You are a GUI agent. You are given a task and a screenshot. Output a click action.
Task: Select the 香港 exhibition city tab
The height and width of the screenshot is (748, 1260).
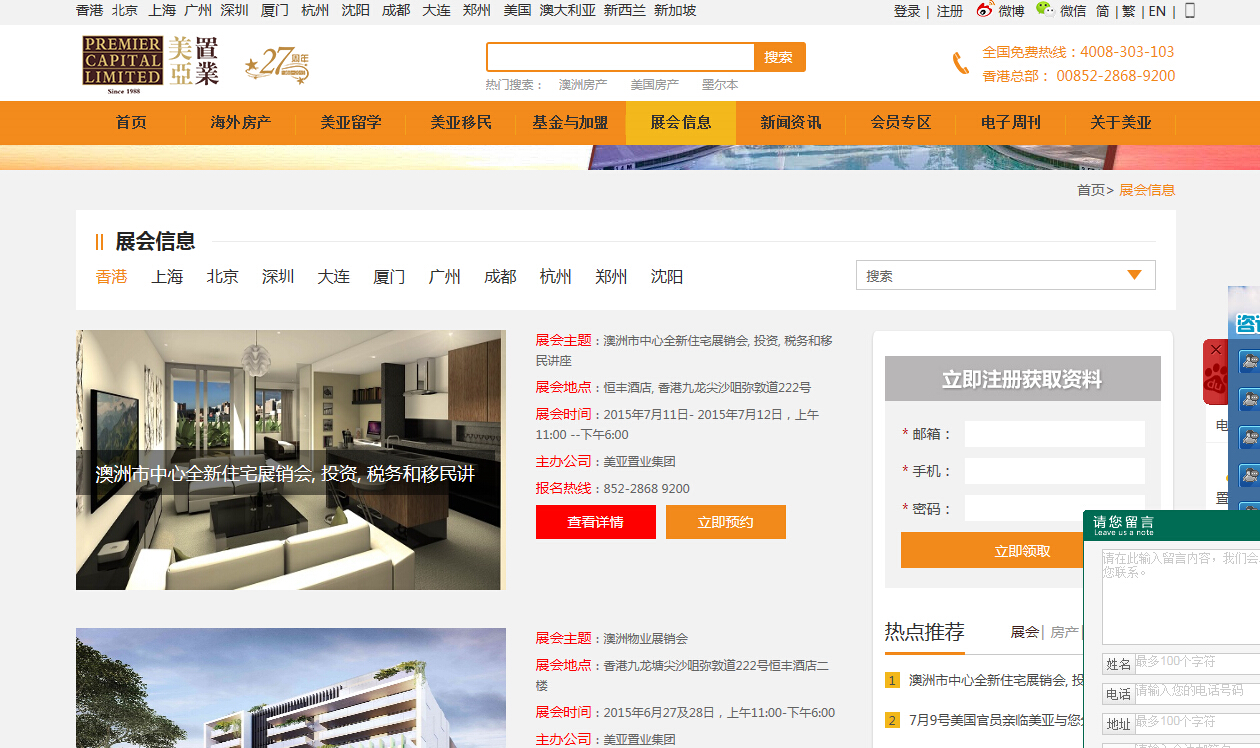(112, 277)
